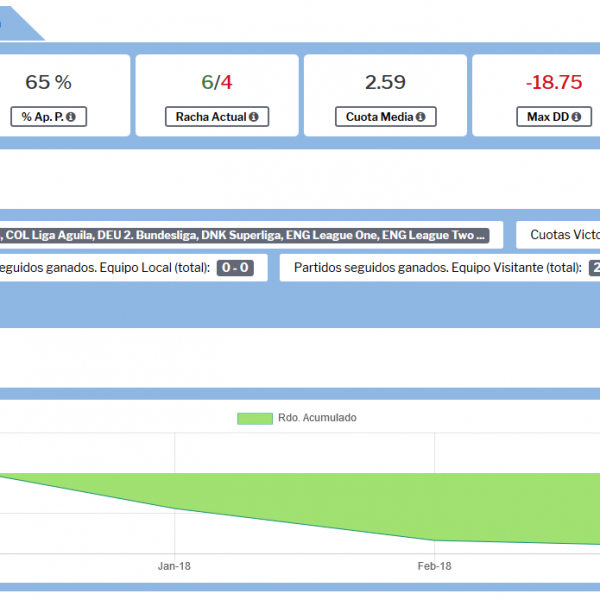
Task: Click the leagues list tag starting 'COL Liga Aguila'
Action: (245, 235)
